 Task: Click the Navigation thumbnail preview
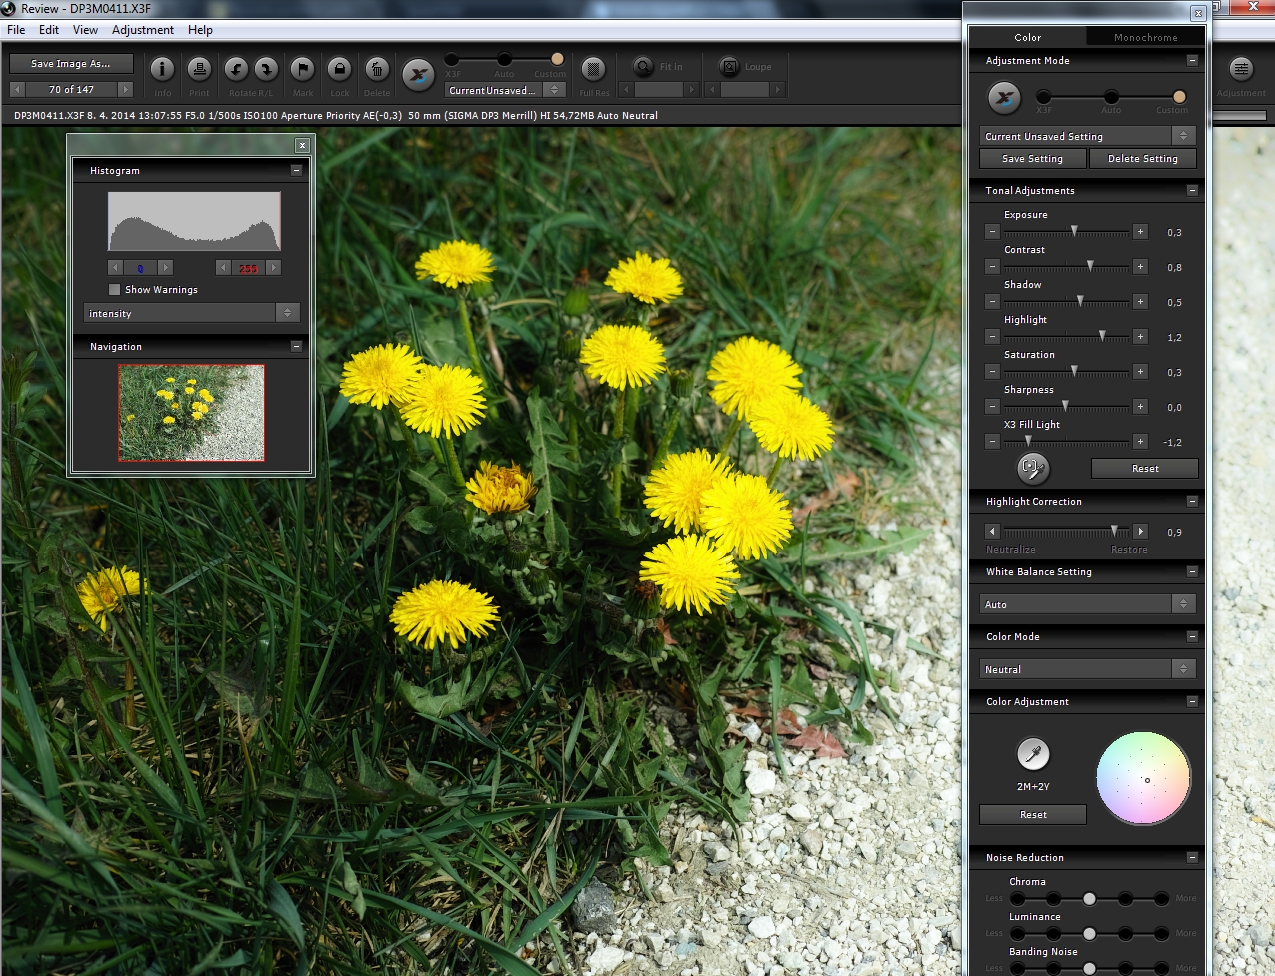191,413
